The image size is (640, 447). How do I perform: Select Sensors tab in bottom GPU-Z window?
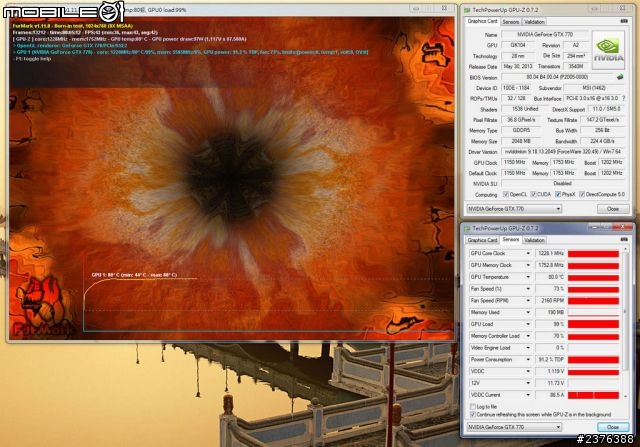[511, 240]
